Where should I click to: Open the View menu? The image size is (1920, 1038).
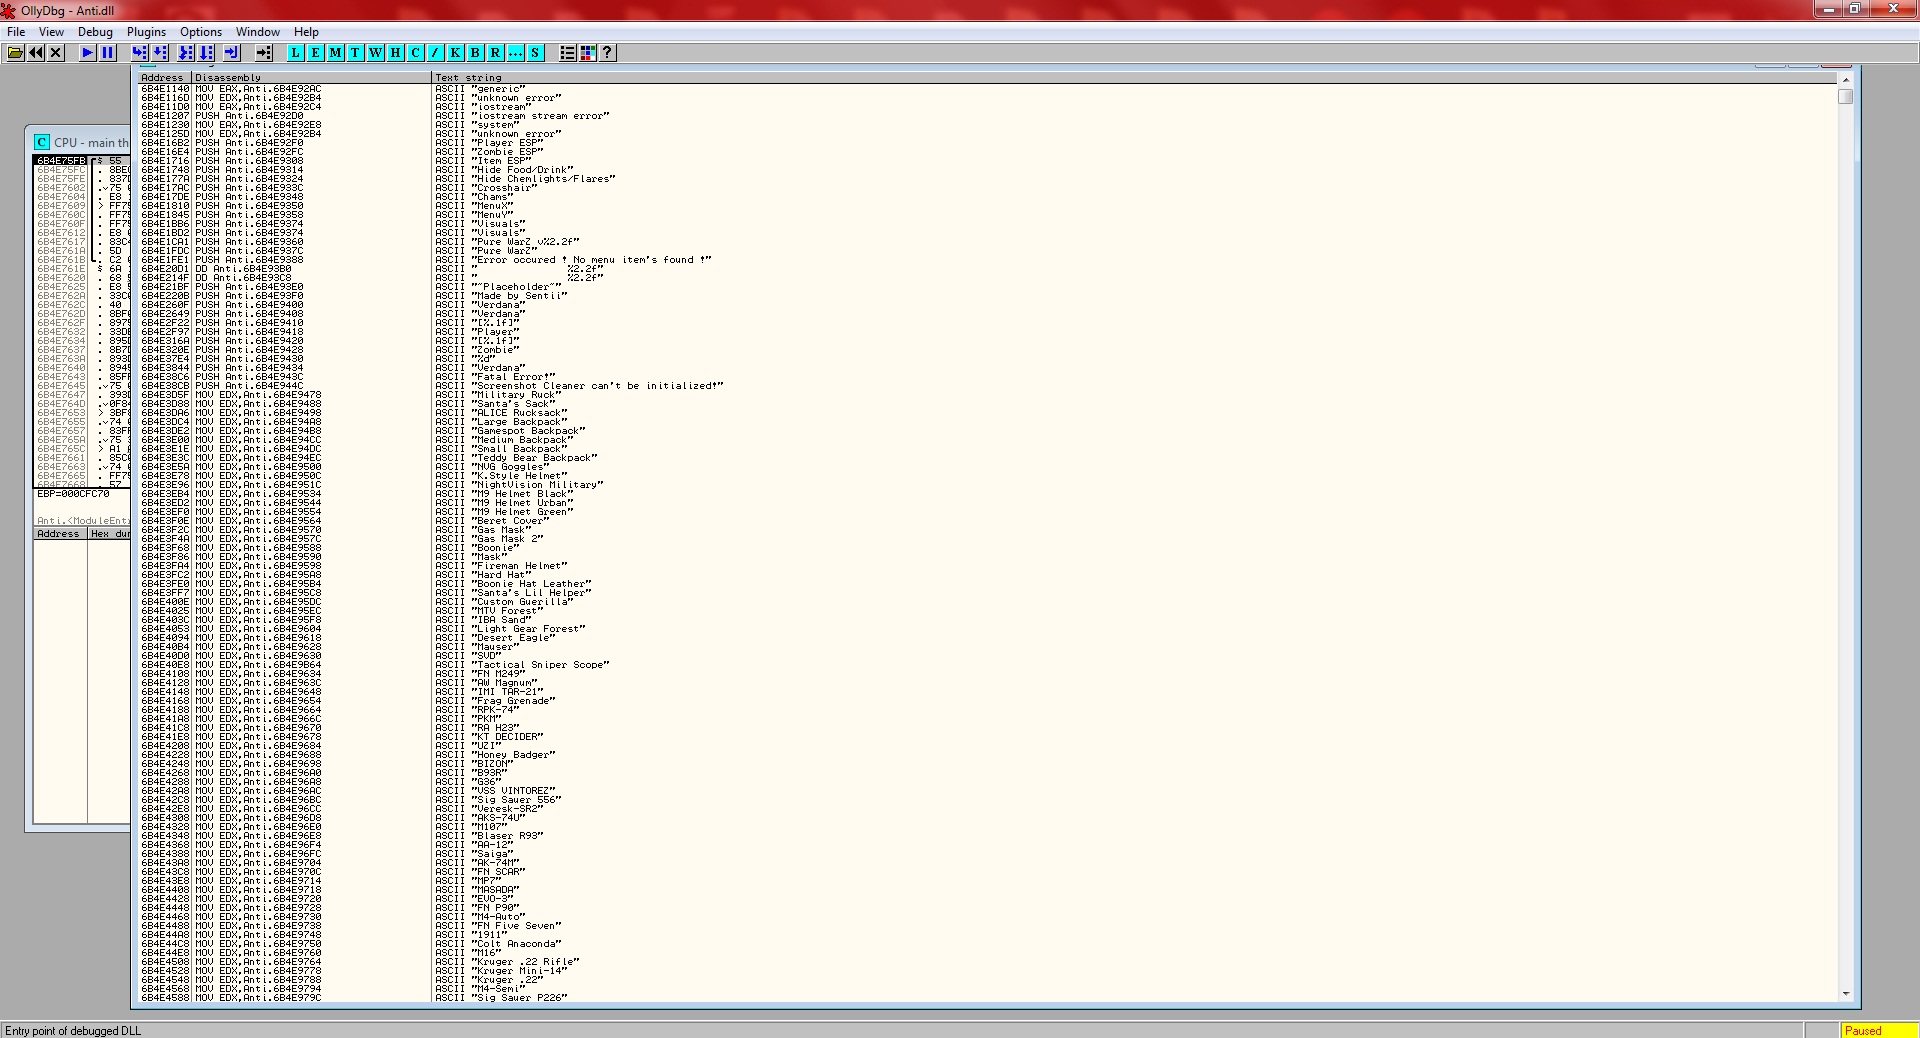[51, 32]
